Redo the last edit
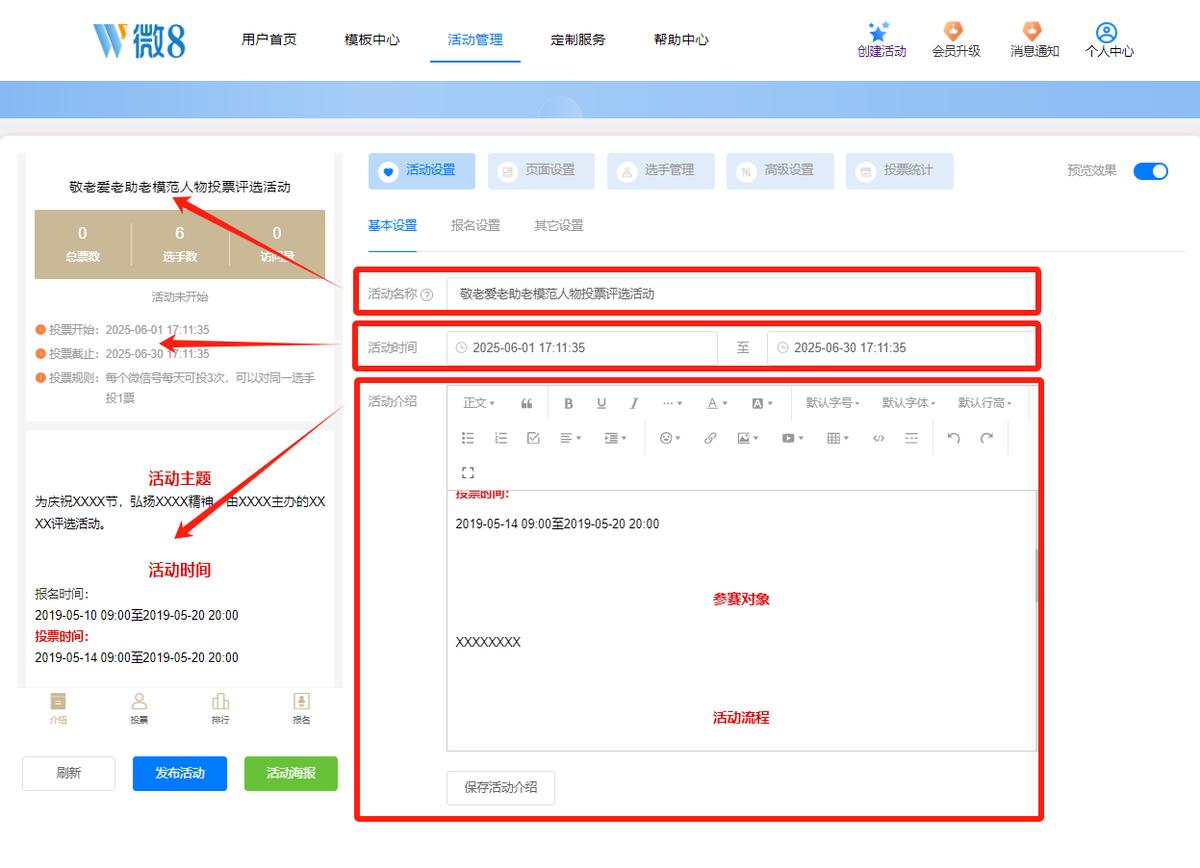The height and width of the screenshot is (868, 1200). coord(986,438)
